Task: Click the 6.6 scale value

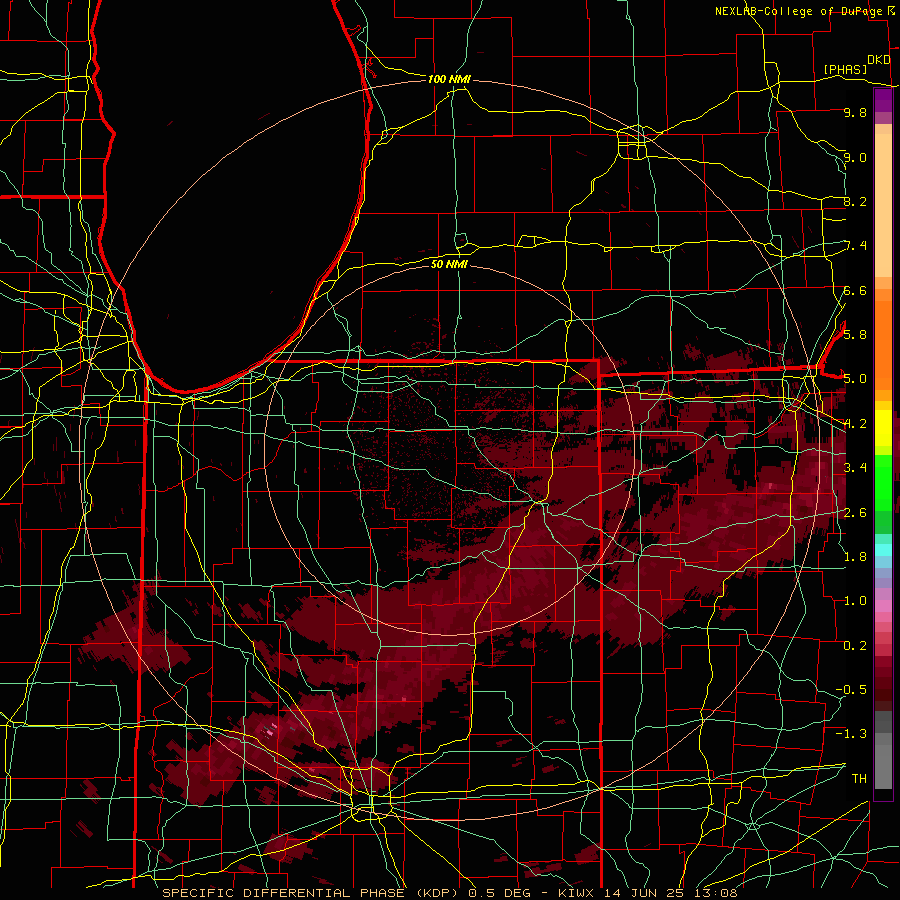Action: pos(855,290)
